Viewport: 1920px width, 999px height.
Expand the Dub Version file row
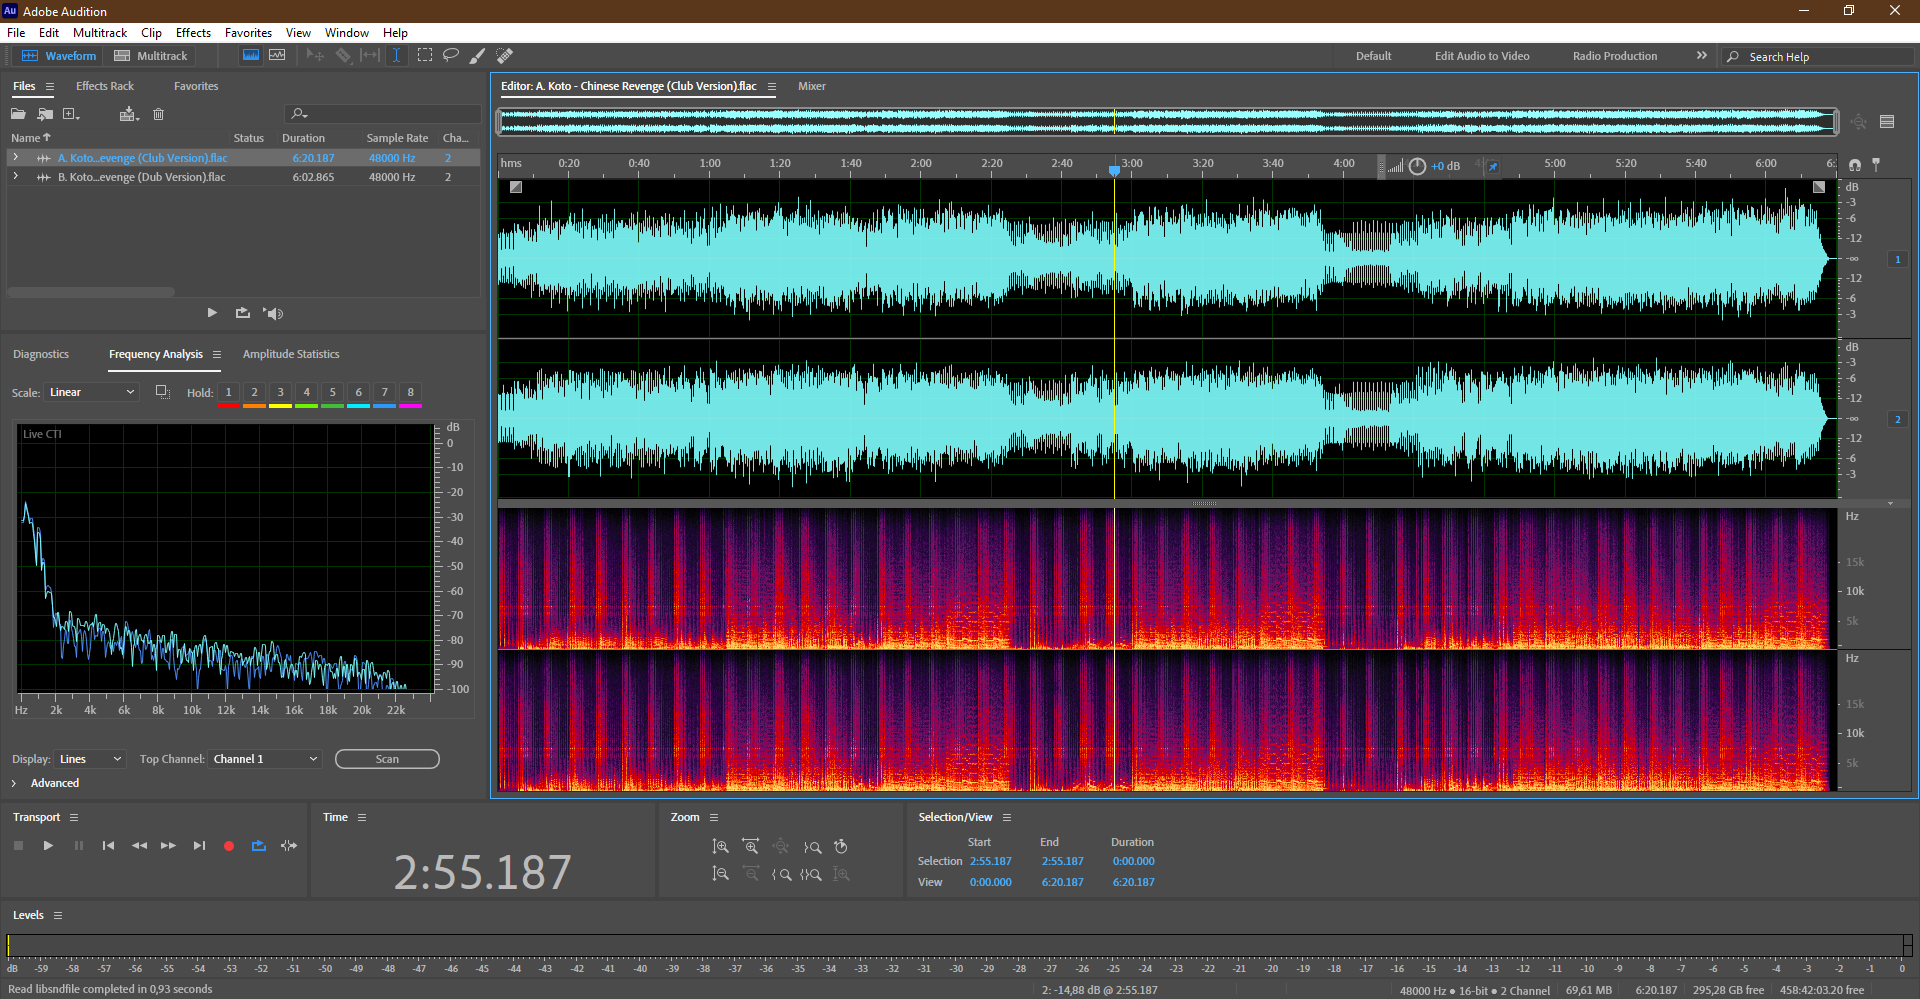coord(15,177)
